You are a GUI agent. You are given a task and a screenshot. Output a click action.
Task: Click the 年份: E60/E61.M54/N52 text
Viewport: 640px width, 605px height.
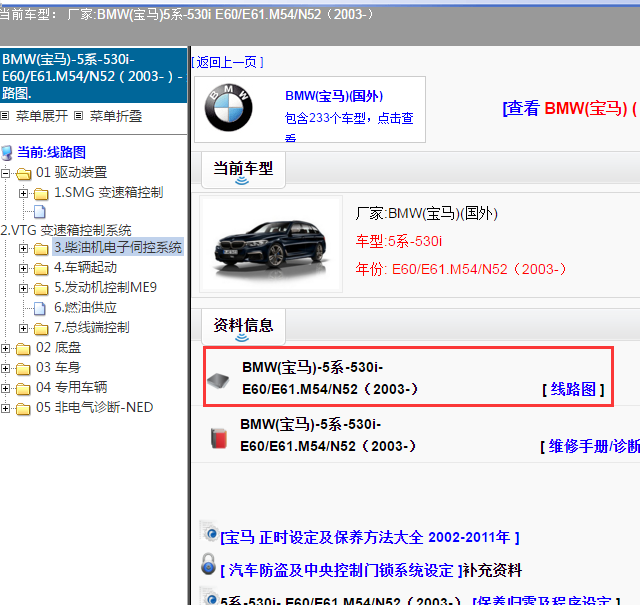[x=461, y=269]
